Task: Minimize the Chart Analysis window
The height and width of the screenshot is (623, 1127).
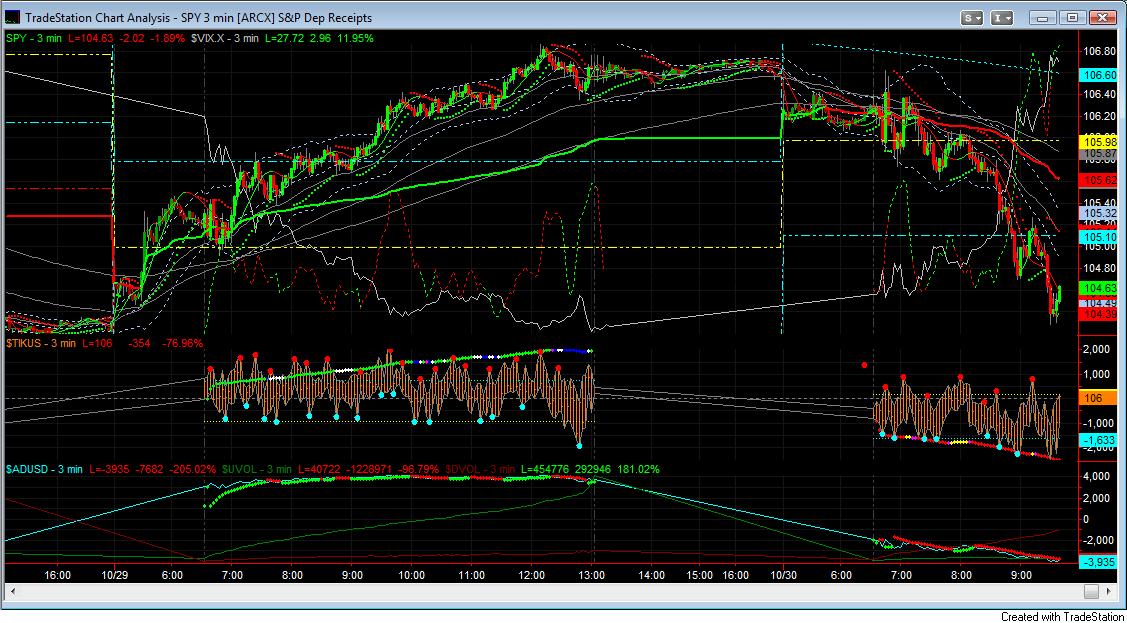Action: pos(1044,17)
